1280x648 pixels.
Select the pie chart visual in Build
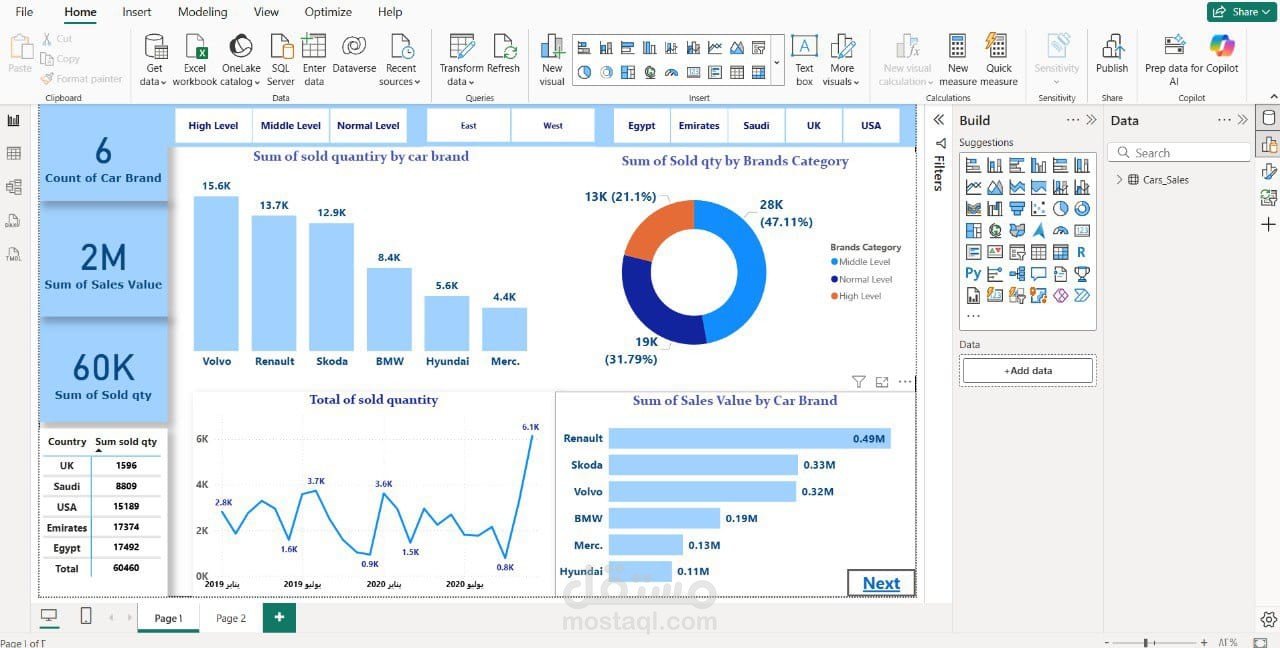pyautogui.click(x=1060, y=208)
